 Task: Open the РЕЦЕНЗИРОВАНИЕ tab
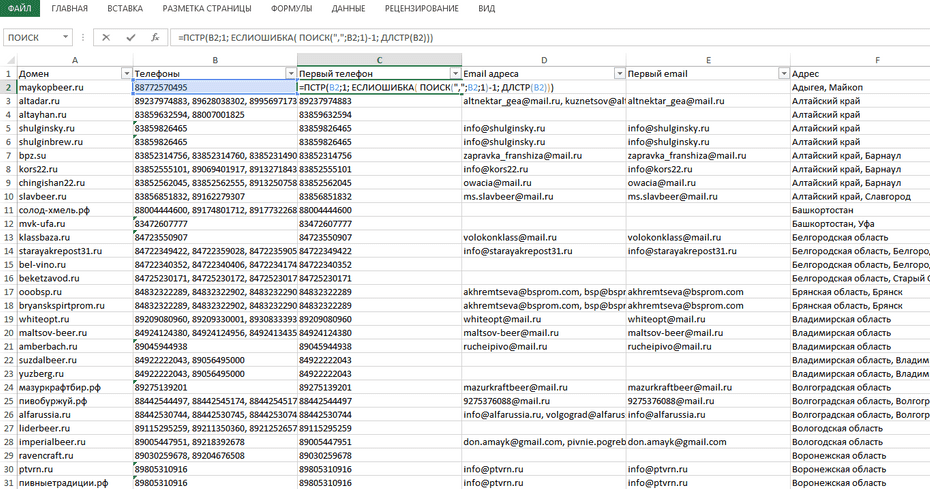point(422,8)
